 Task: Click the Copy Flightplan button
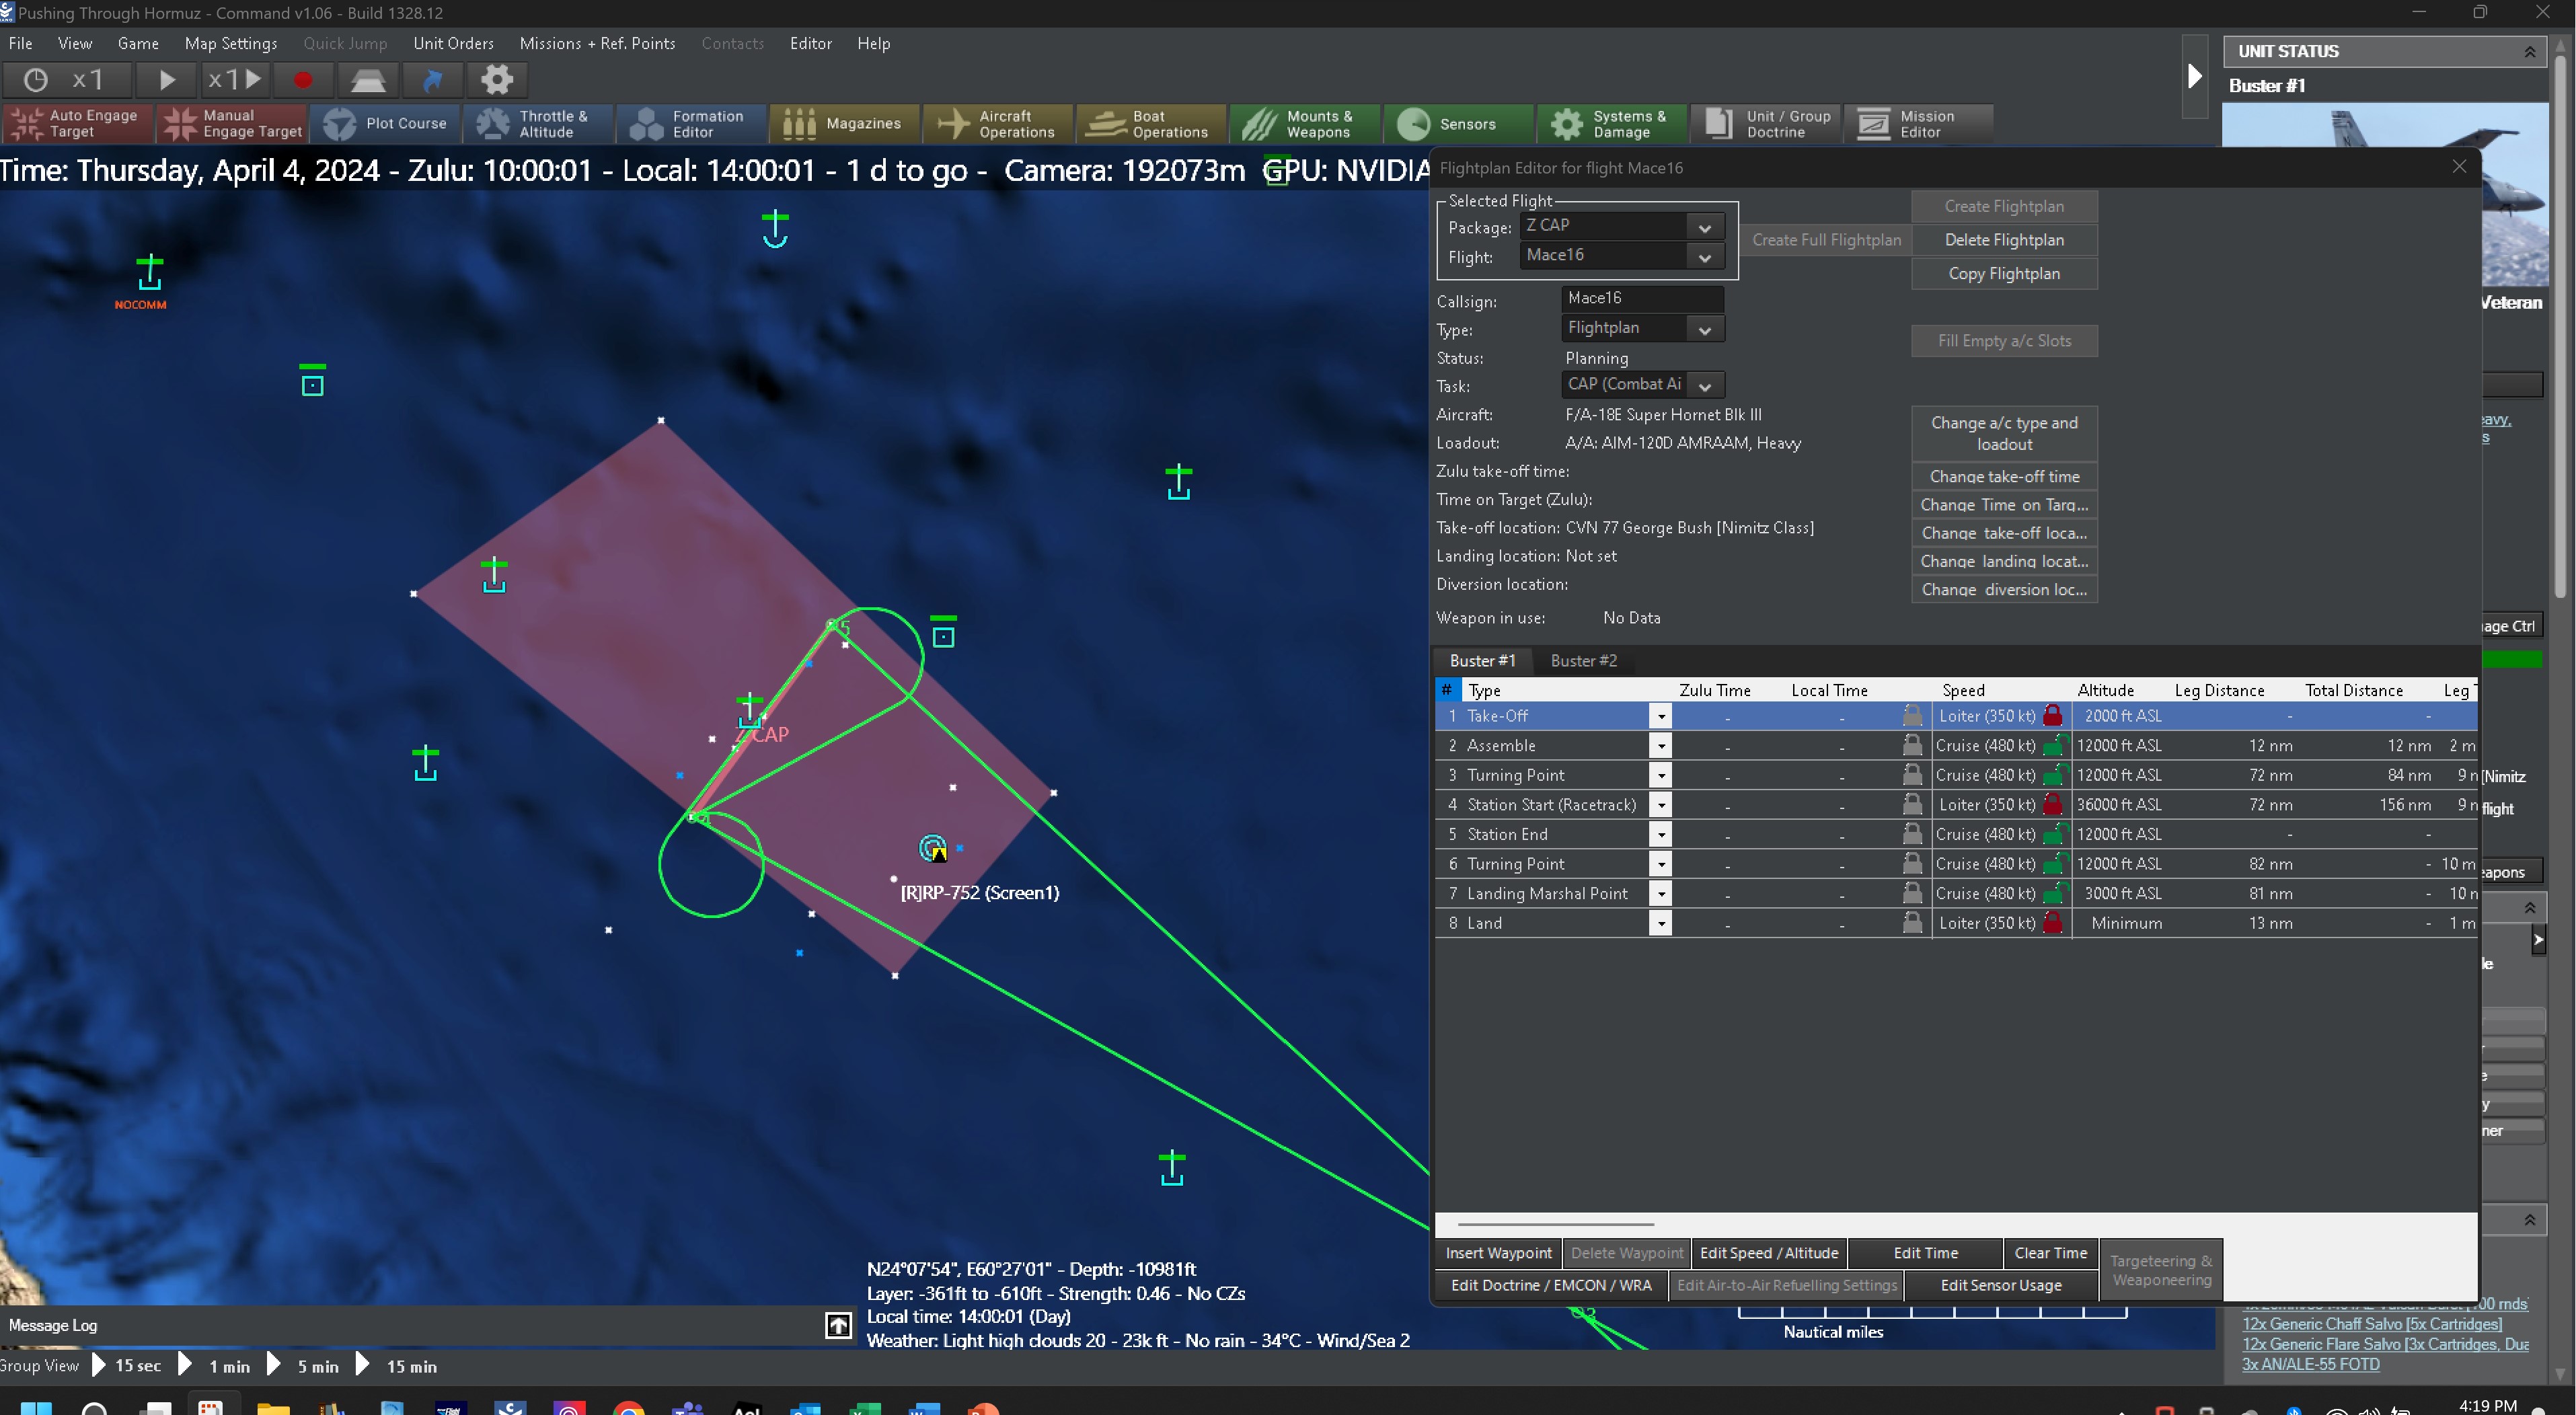[2004, 273]
